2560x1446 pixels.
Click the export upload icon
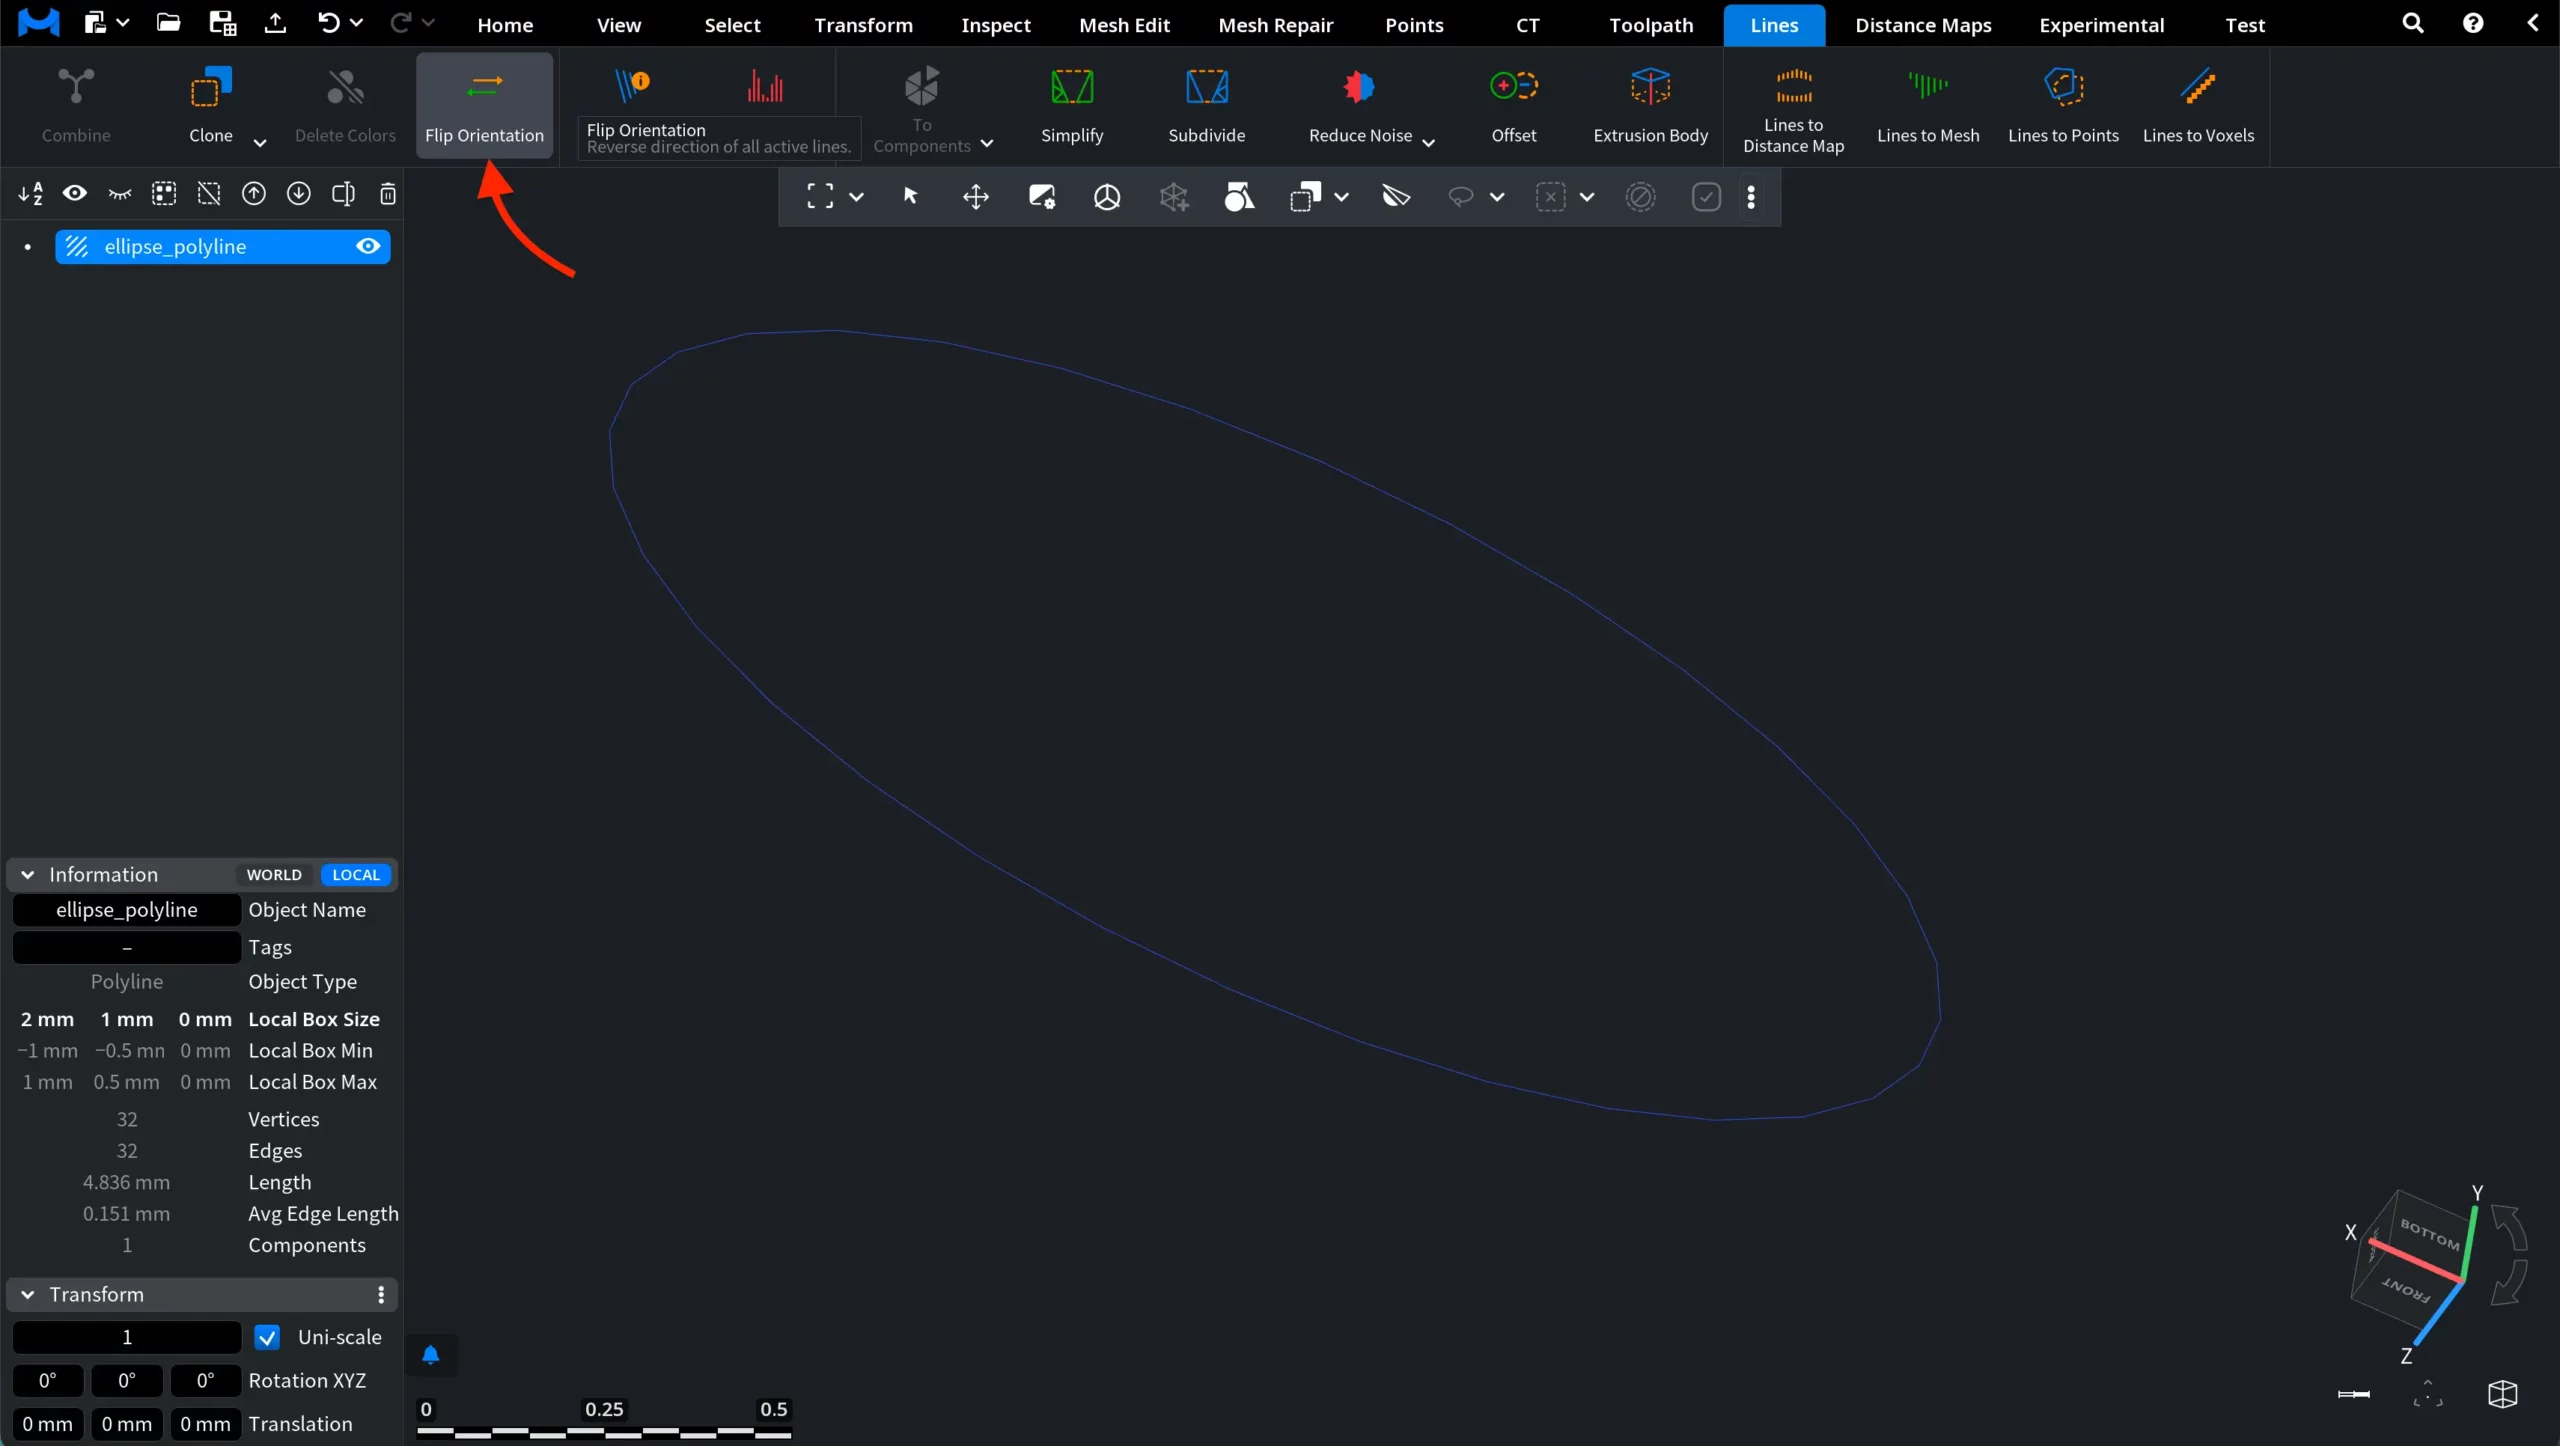[x=275, y=22]
